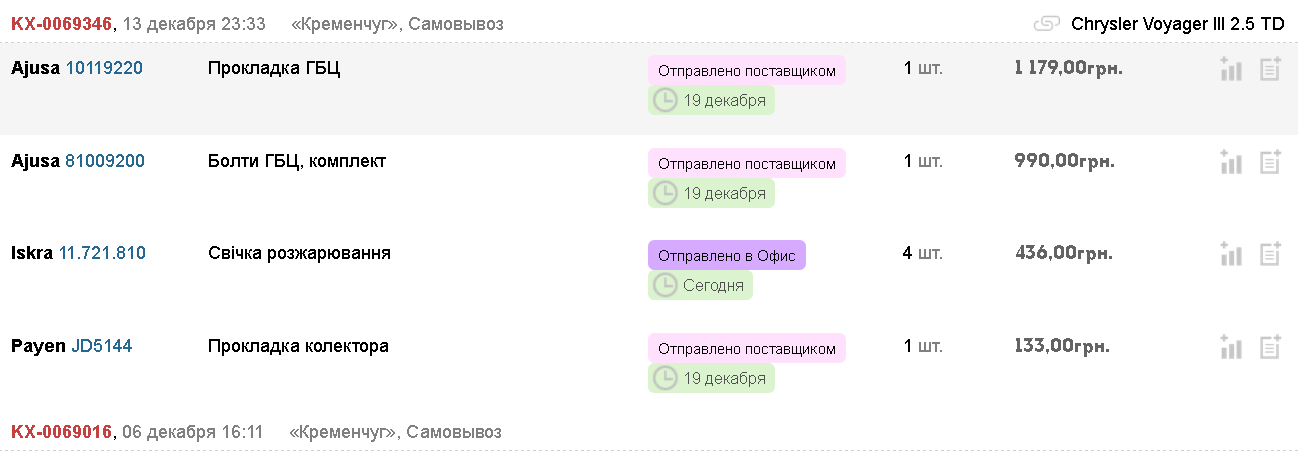The width and height of the screenshot is (1313, 453).
Task: Open statistics chart icon for Iskra row
Action: click(x=1231, y=254)
